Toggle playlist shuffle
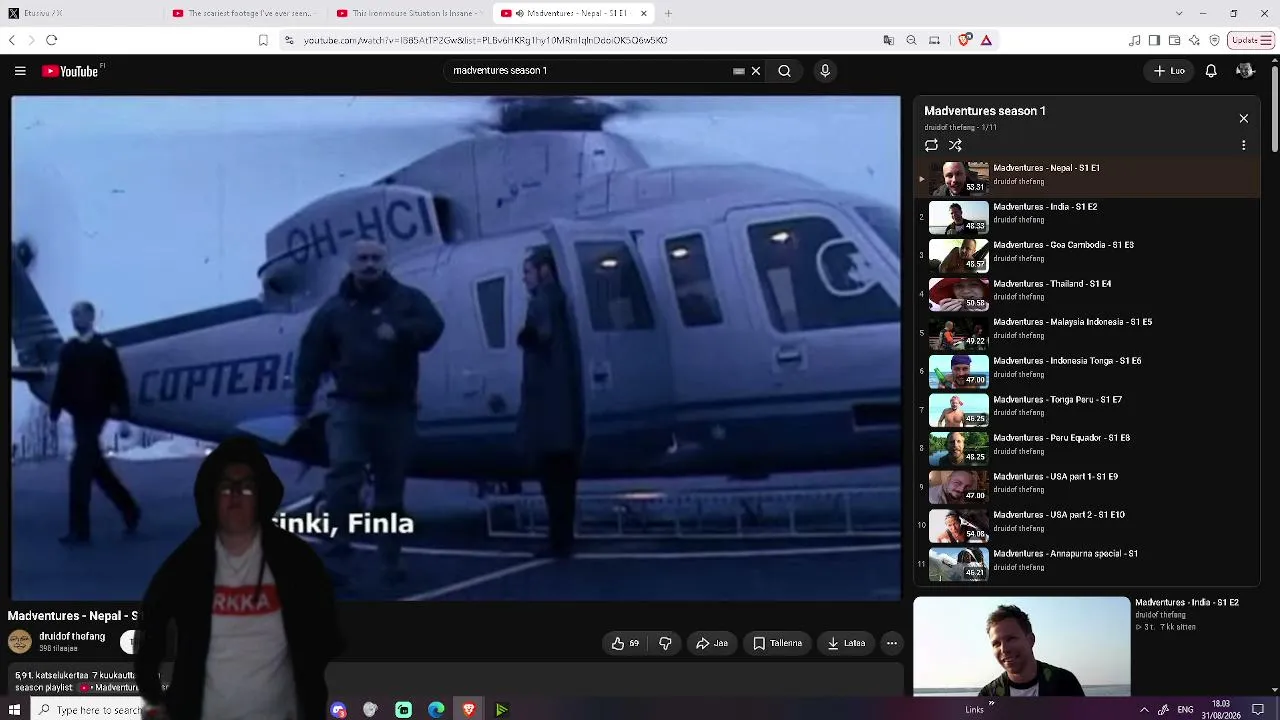 [955, 145]
